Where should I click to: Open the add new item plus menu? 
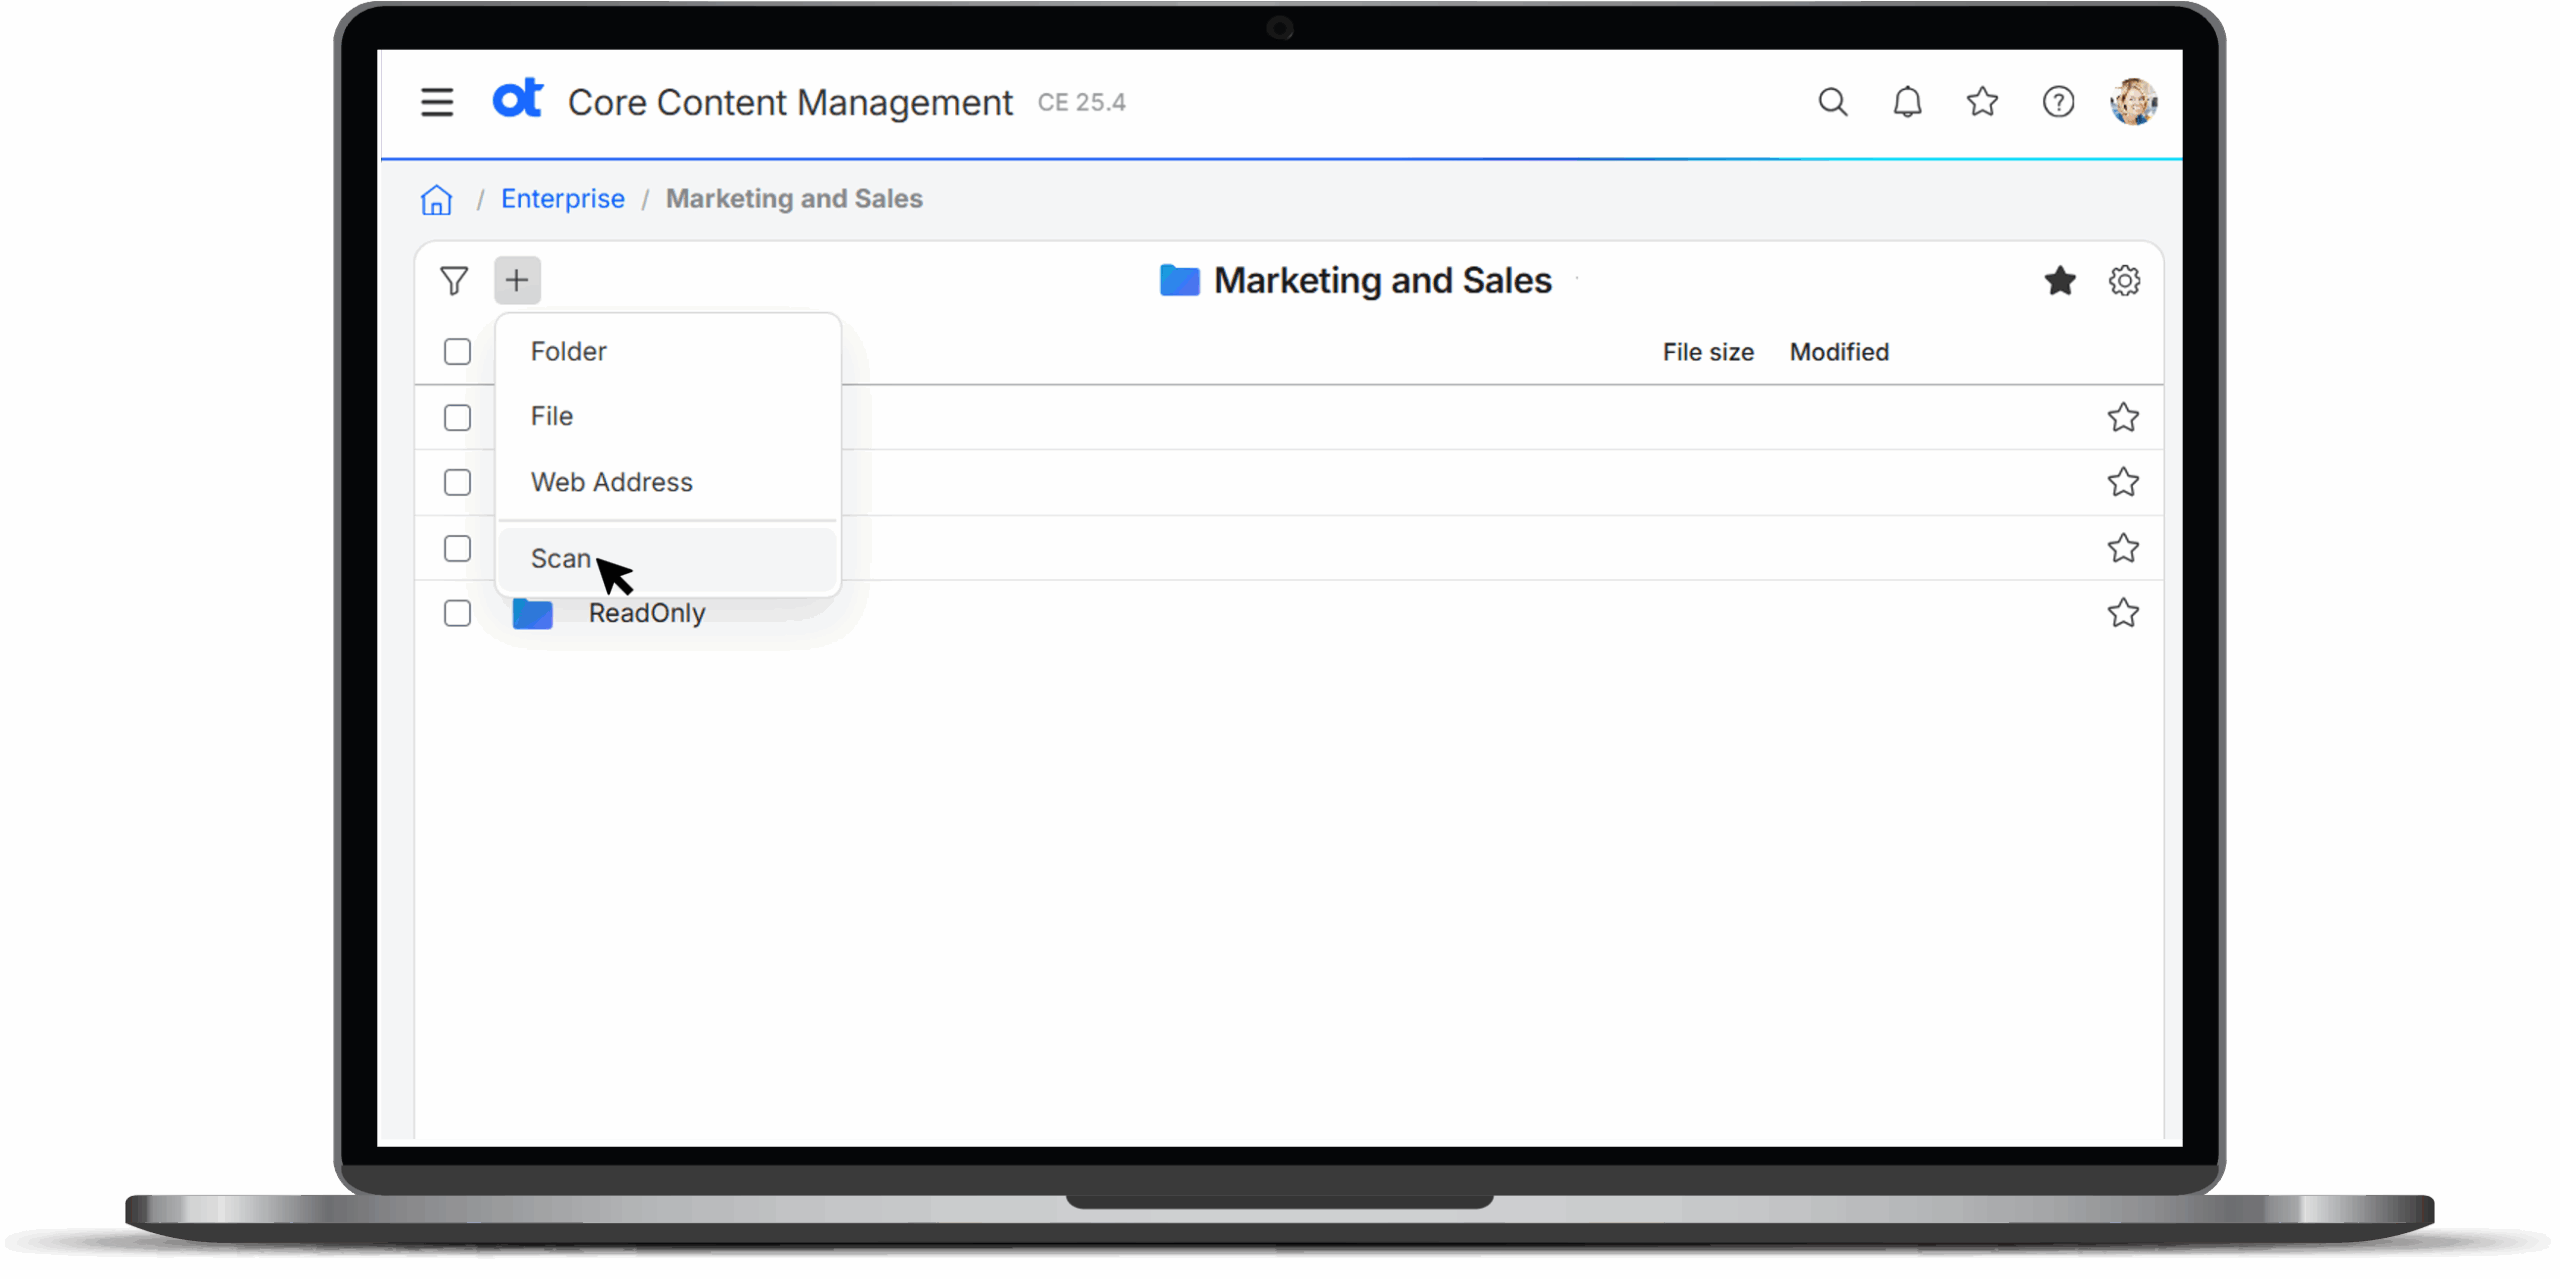tap(517, 280)
